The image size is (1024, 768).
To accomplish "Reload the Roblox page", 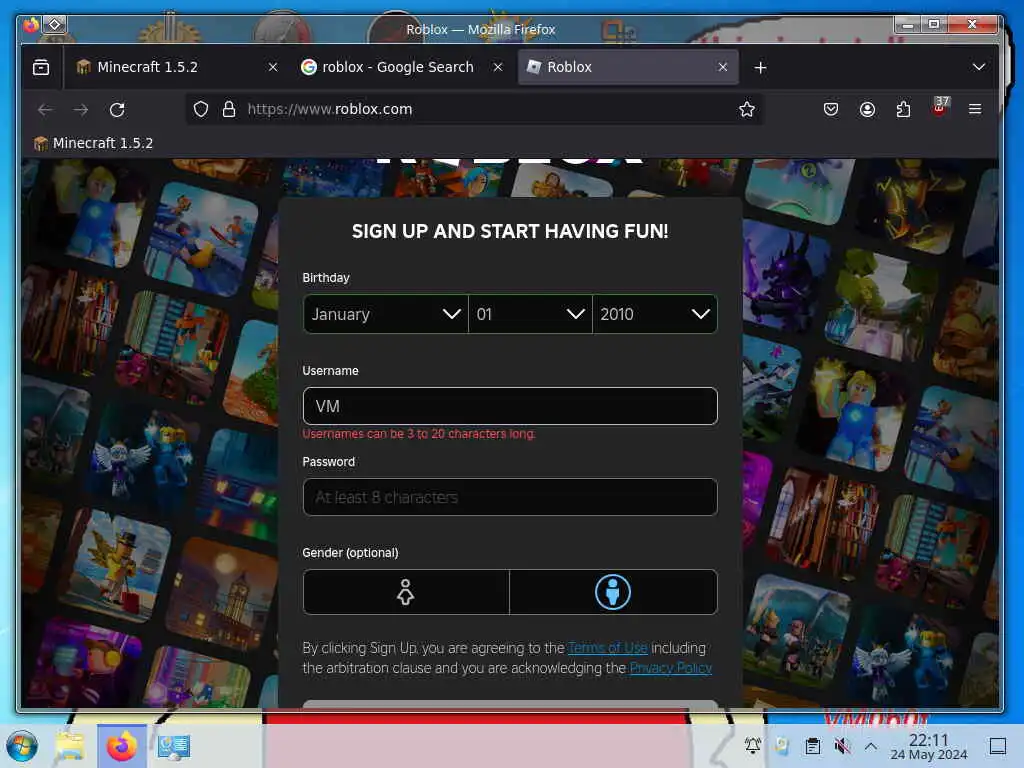I will click(118, 110).
